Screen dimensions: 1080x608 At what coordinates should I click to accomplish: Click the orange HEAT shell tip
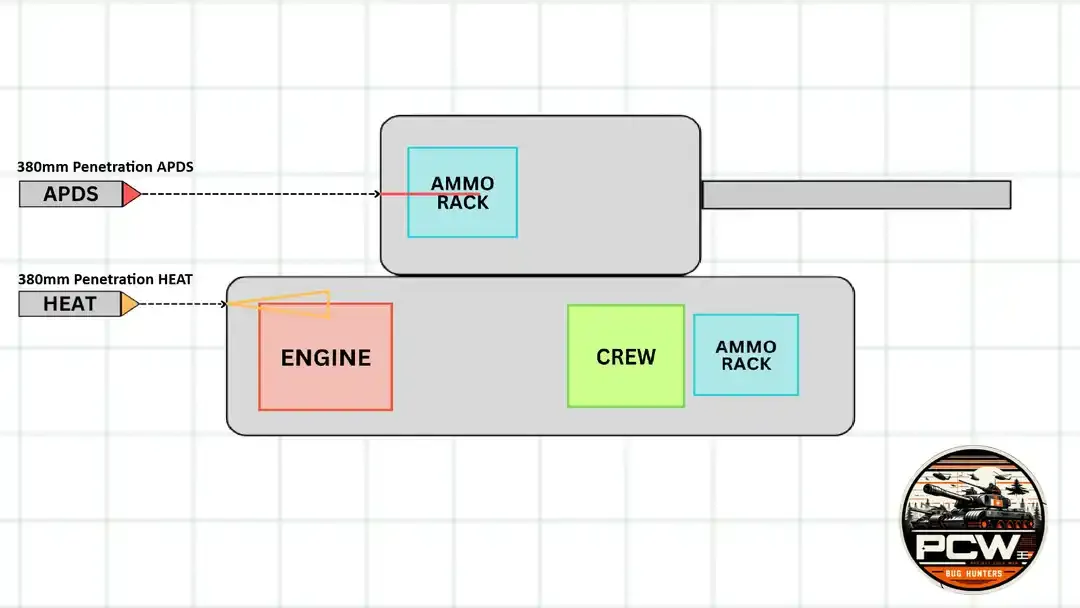(x=129, y=304)
